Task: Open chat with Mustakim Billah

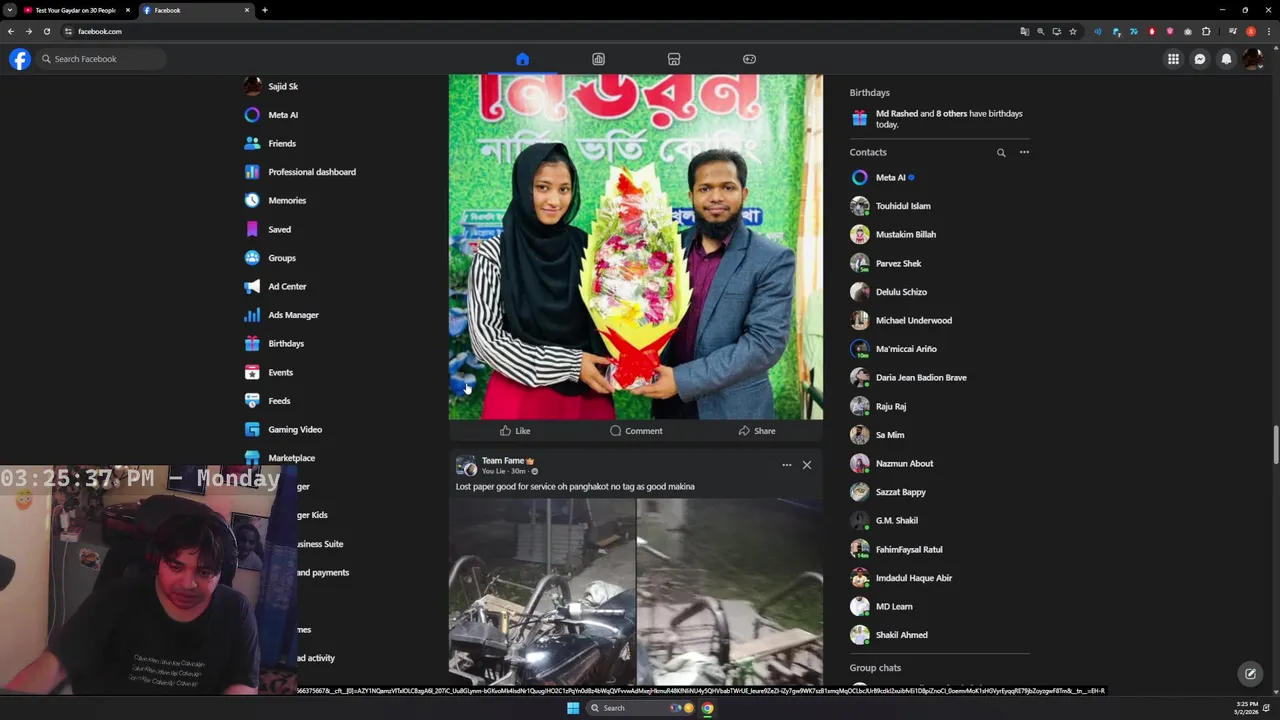Action: [940, 235]
